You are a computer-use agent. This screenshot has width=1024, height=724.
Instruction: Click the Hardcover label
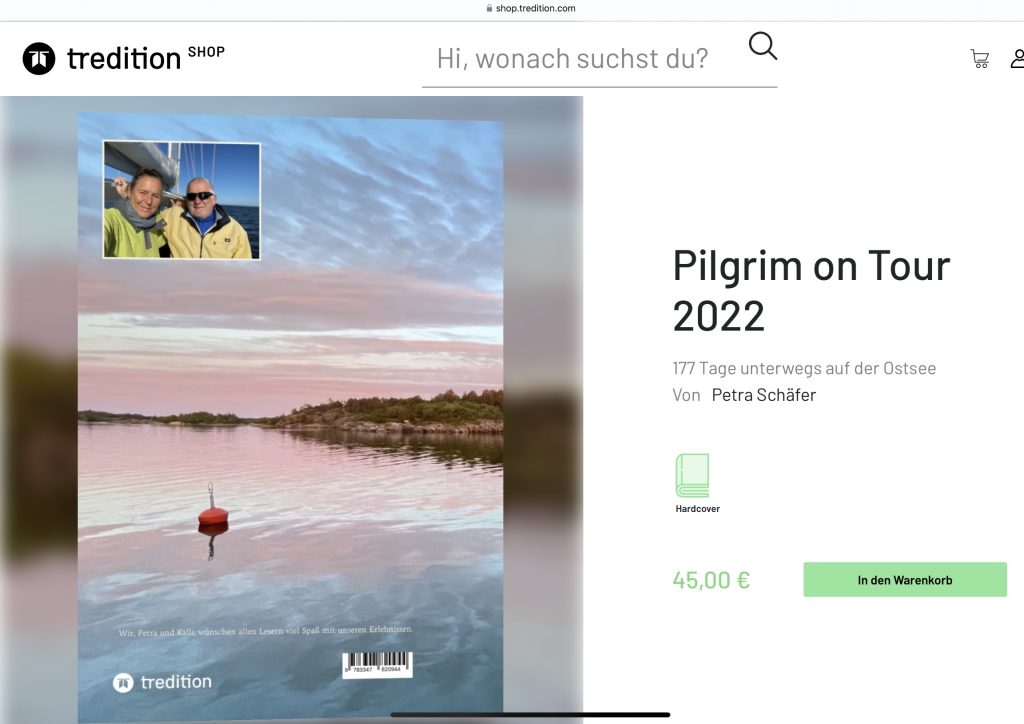tap(697, 509)
